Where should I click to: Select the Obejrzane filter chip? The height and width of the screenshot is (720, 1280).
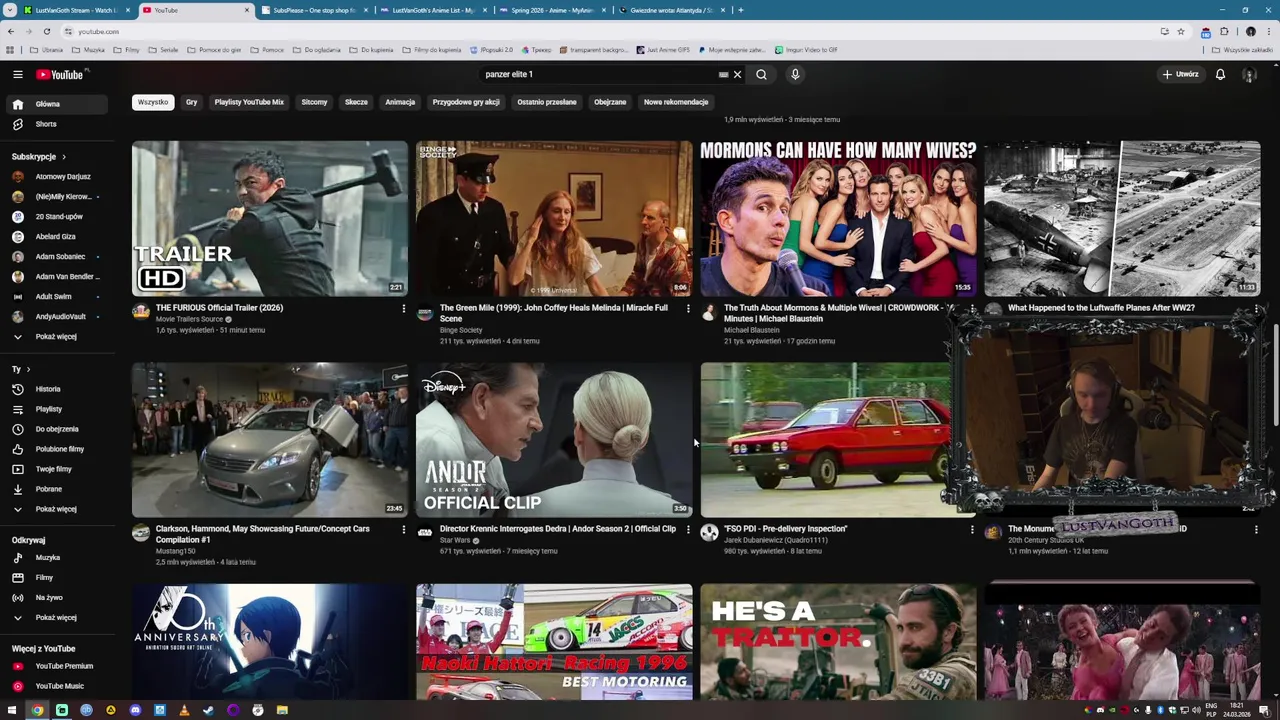610,102
